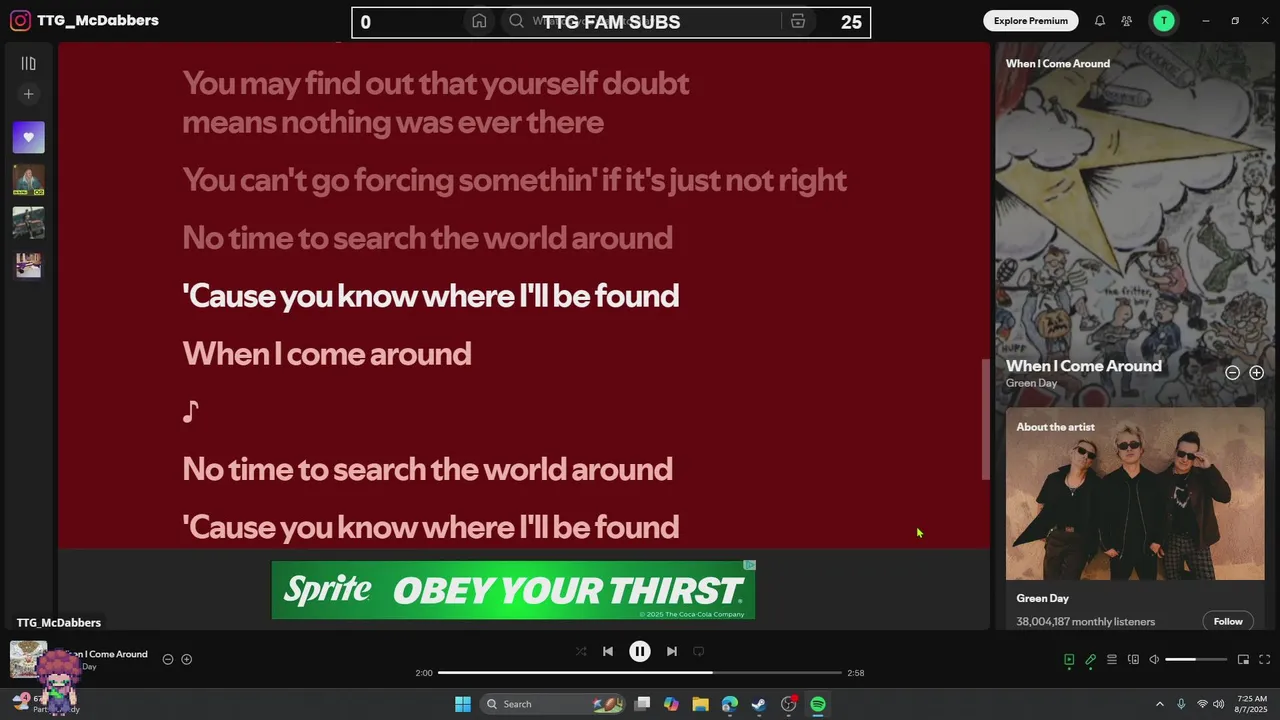The width and height of the screenshot is (1280, 720).
Task: Click the song progress bar
Action: tap(640, 673)
